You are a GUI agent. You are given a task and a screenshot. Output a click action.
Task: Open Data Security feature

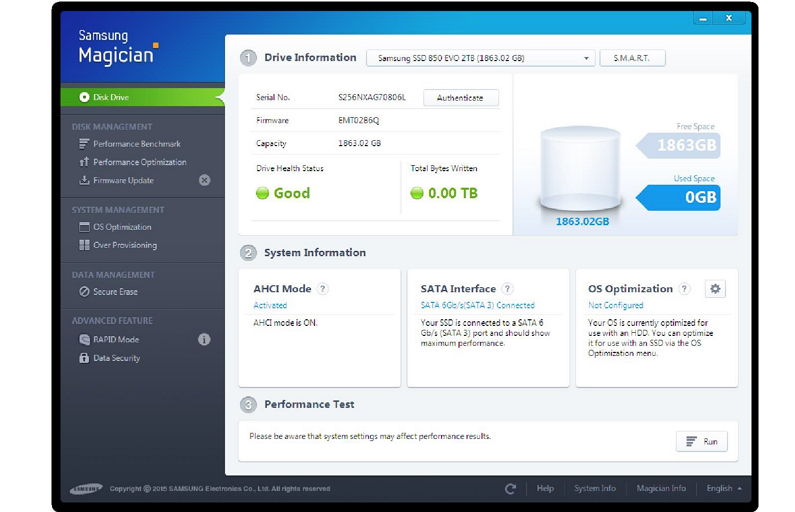[x=116, y=358]
